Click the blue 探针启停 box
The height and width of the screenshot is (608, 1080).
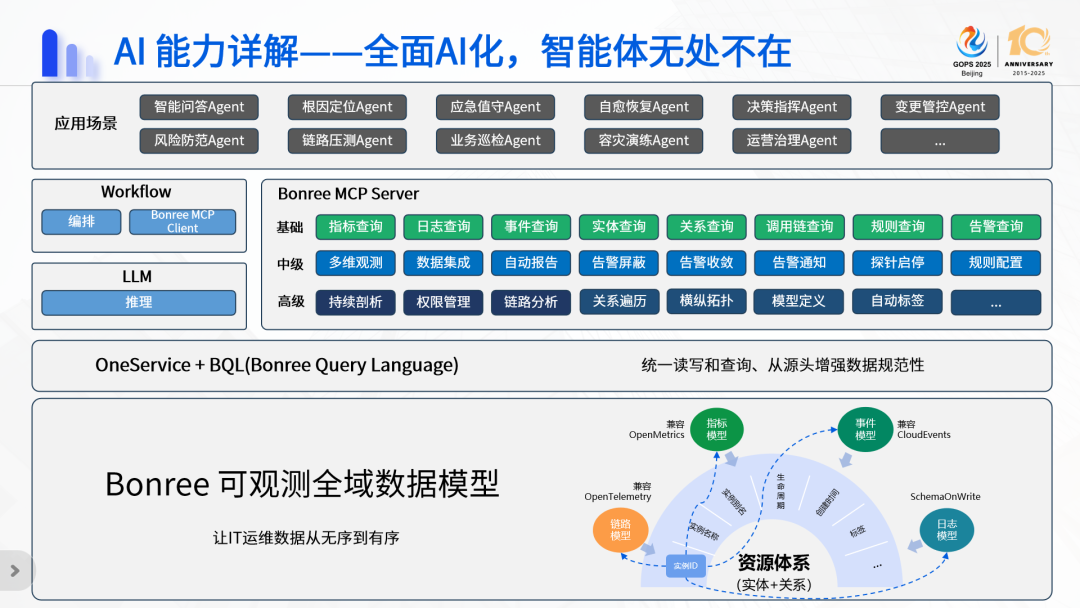click(897, 262)
